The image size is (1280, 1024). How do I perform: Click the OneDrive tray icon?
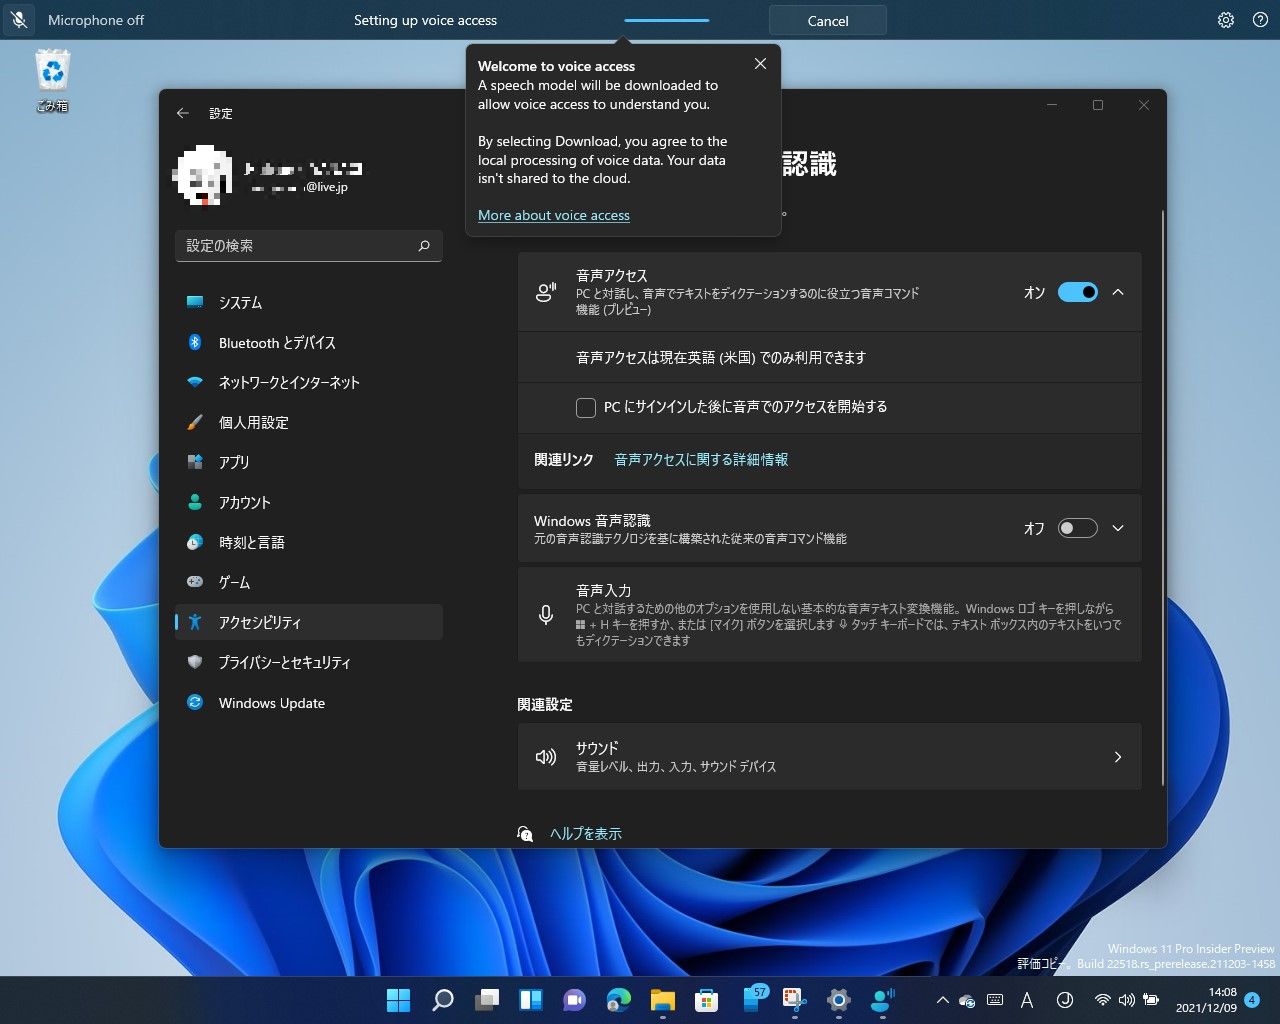967,1000
